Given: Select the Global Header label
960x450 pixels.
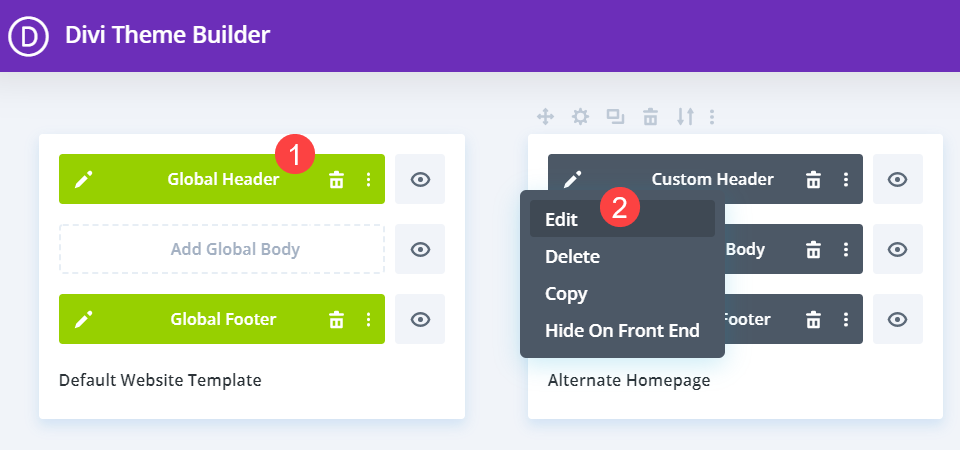Looking at the screenshot, I should click(223, 179).
